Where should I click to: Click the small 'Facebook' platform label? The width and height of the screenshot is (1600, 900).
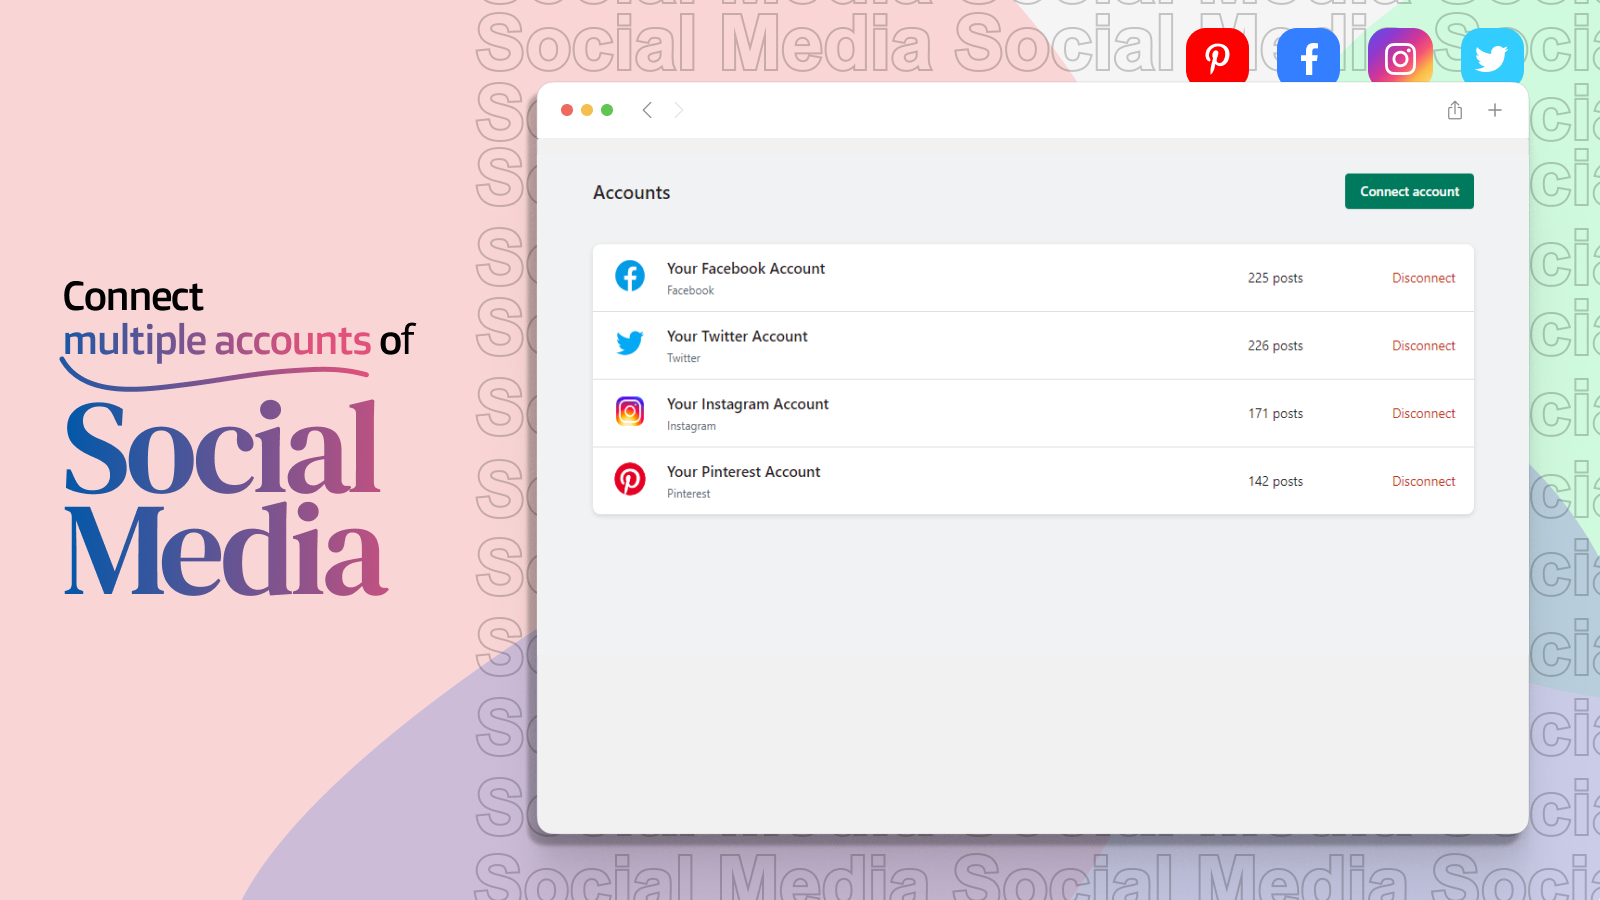(x=691, y=291)
